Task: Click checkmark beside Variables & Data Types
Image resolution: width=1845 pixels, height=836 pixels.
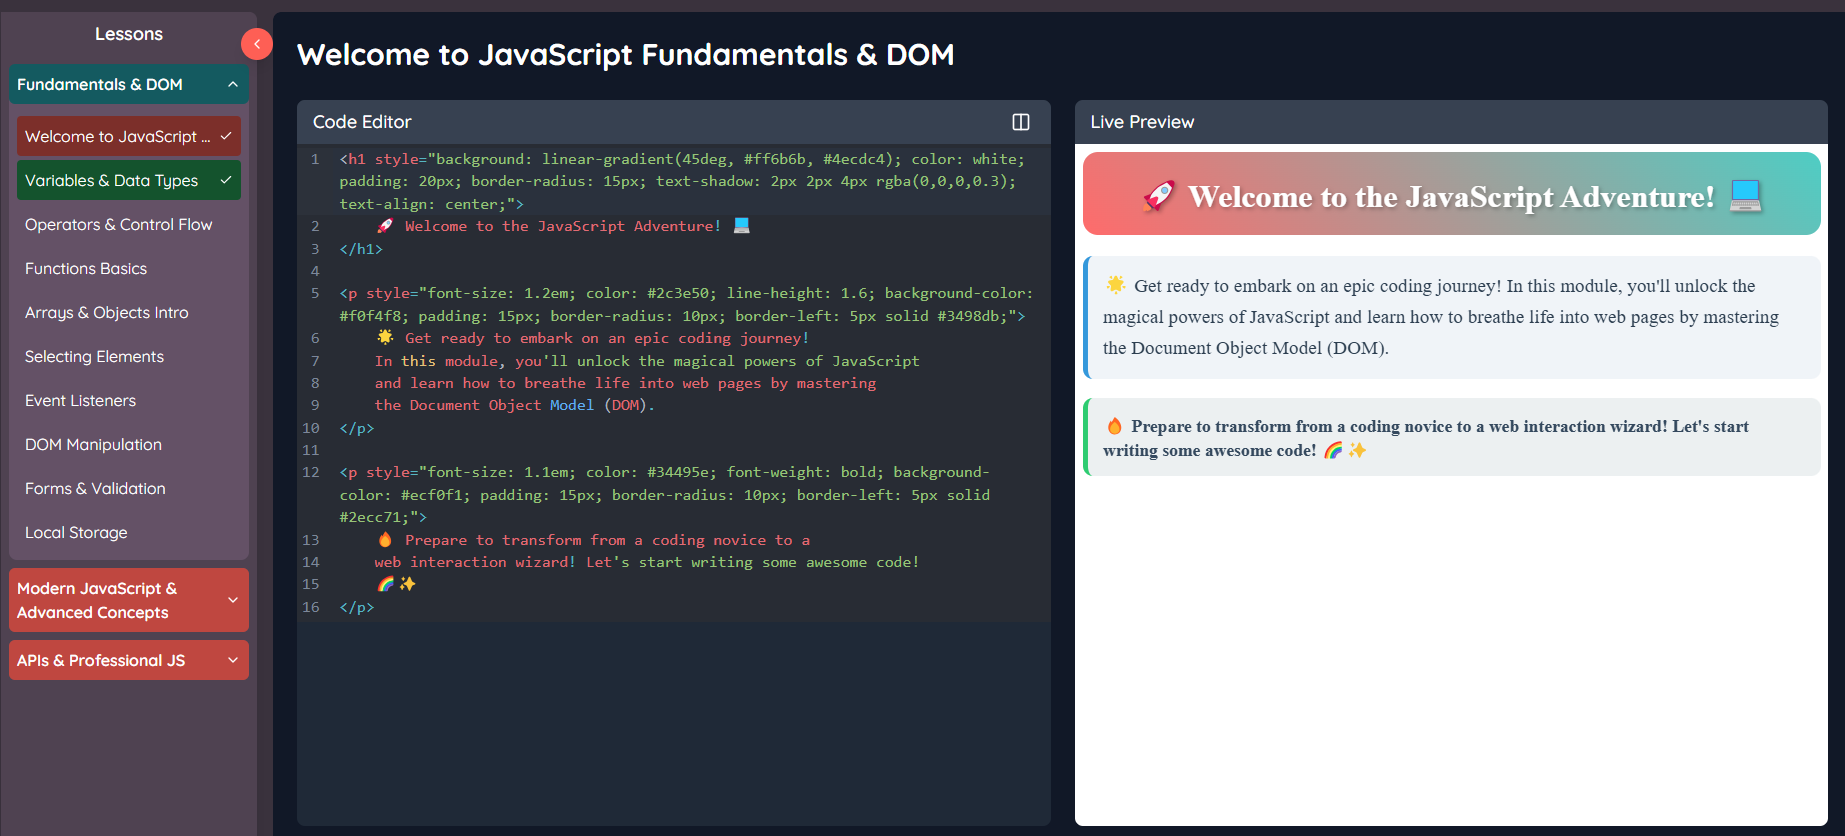Action: point(226,180)
